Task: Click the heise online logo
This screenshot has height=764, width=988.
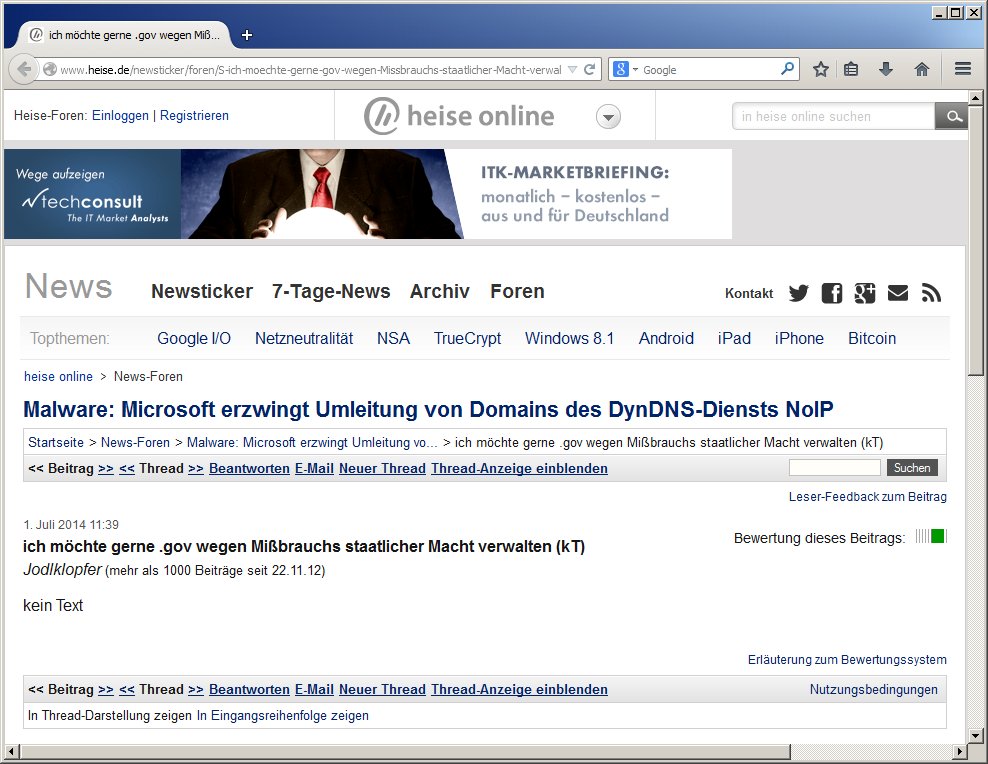Action: tap(459, 116)
